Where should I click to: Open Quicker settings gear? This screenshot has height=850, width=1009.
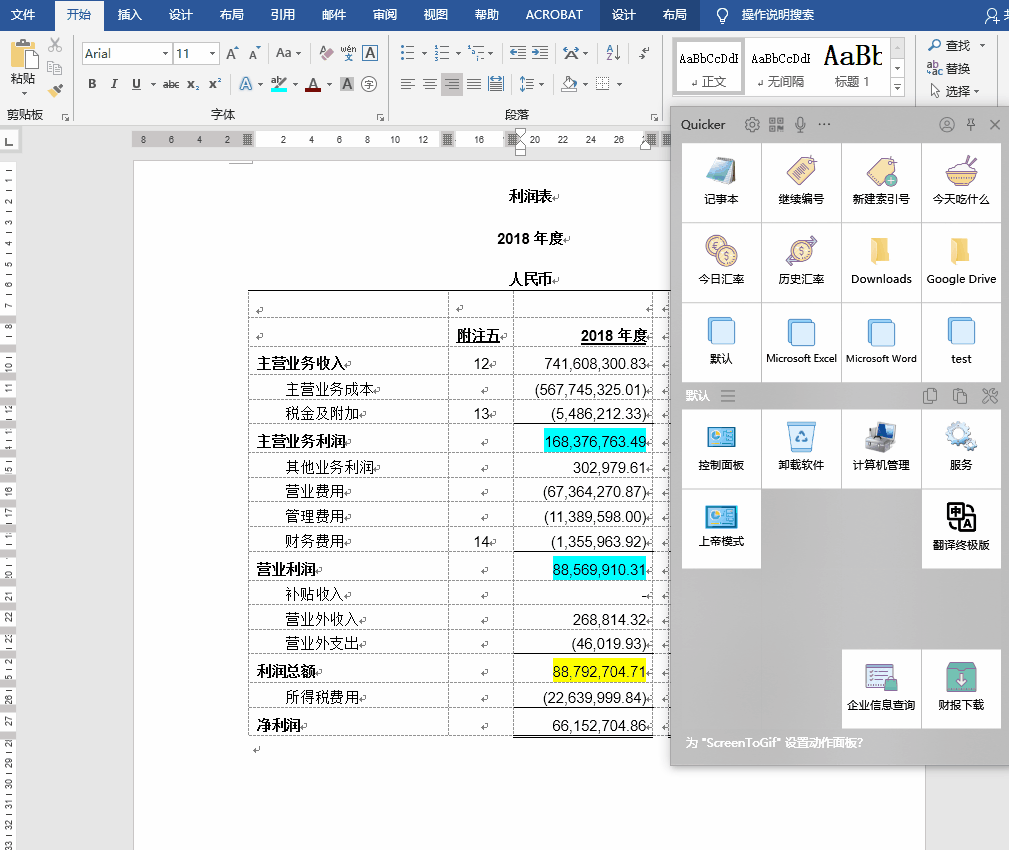click(x=752, y=124)
